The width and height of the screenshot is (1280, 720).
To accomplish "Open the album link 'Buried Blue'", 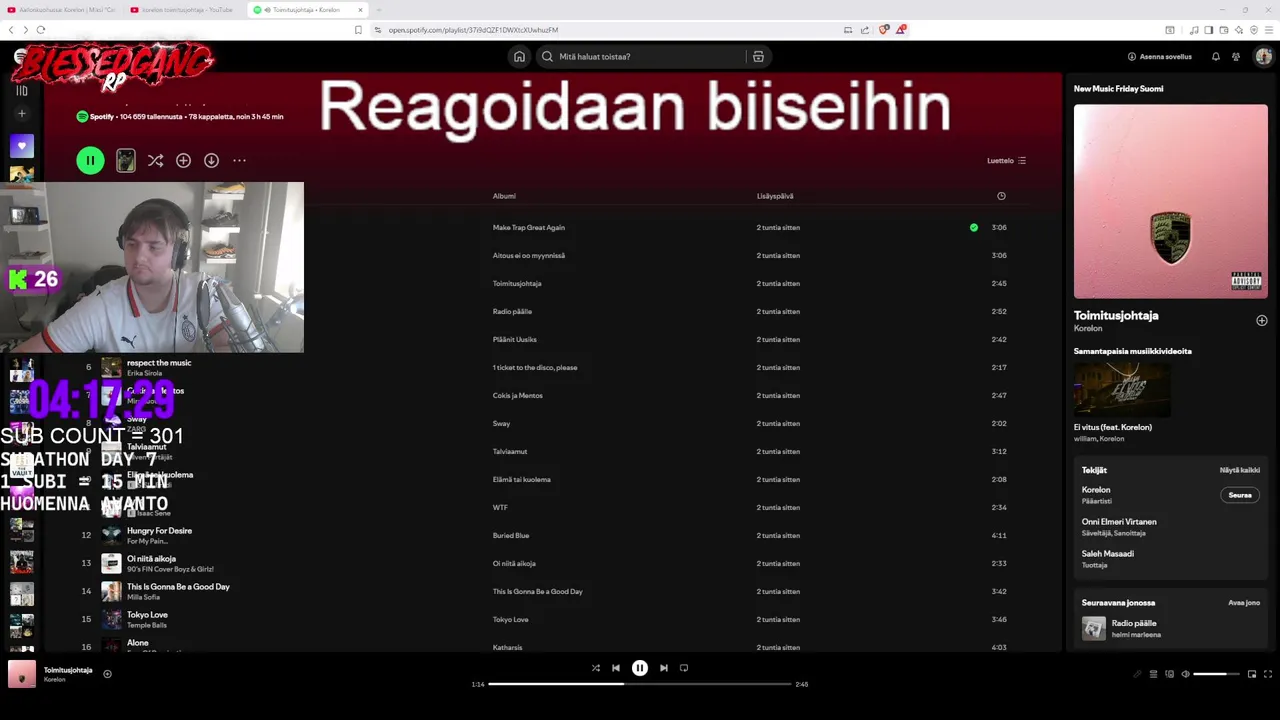I will coord(511,535).
